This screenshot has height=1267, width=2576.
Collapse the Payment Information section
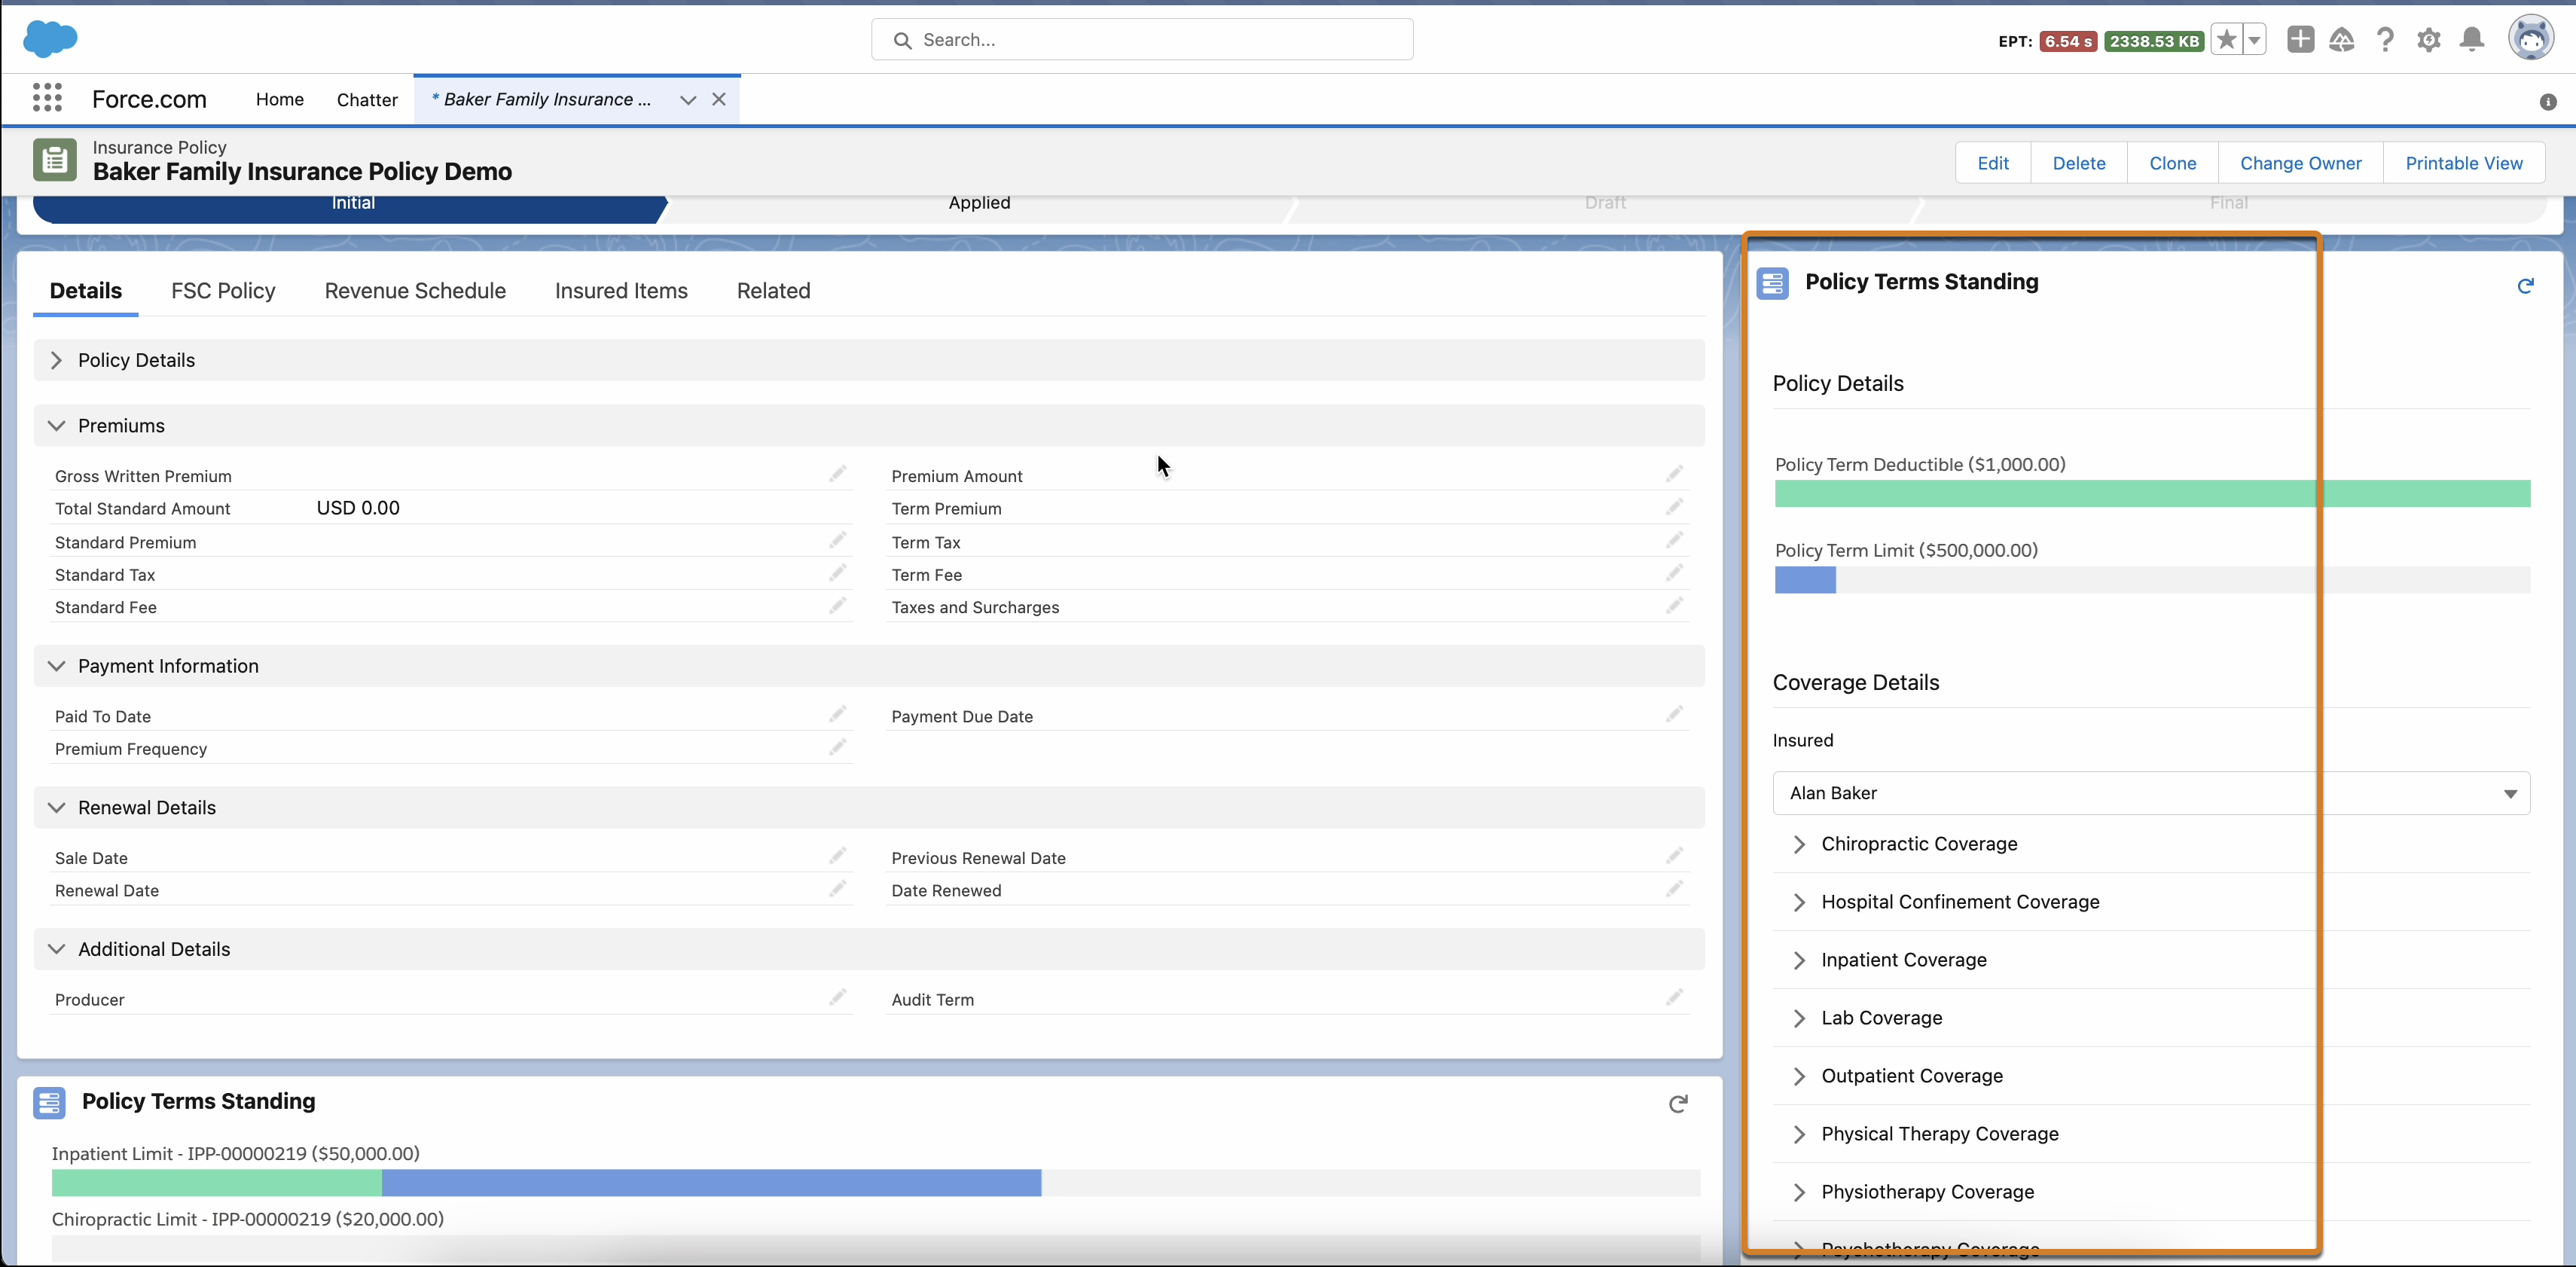(x=56, y=666)
